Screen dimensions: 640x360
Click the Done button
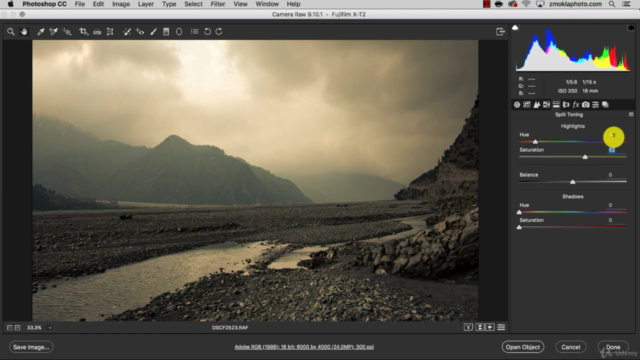[613, 347]
